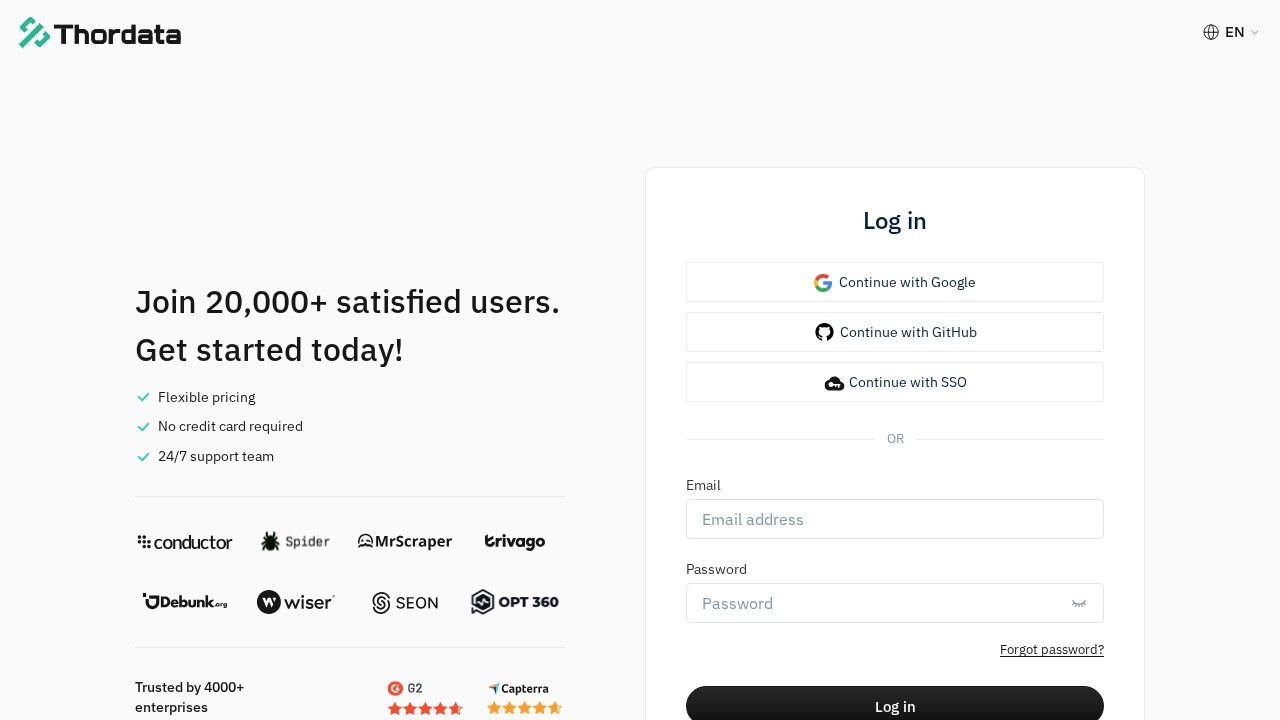
Task: Focus the Password input field
Action: point(875,603)
